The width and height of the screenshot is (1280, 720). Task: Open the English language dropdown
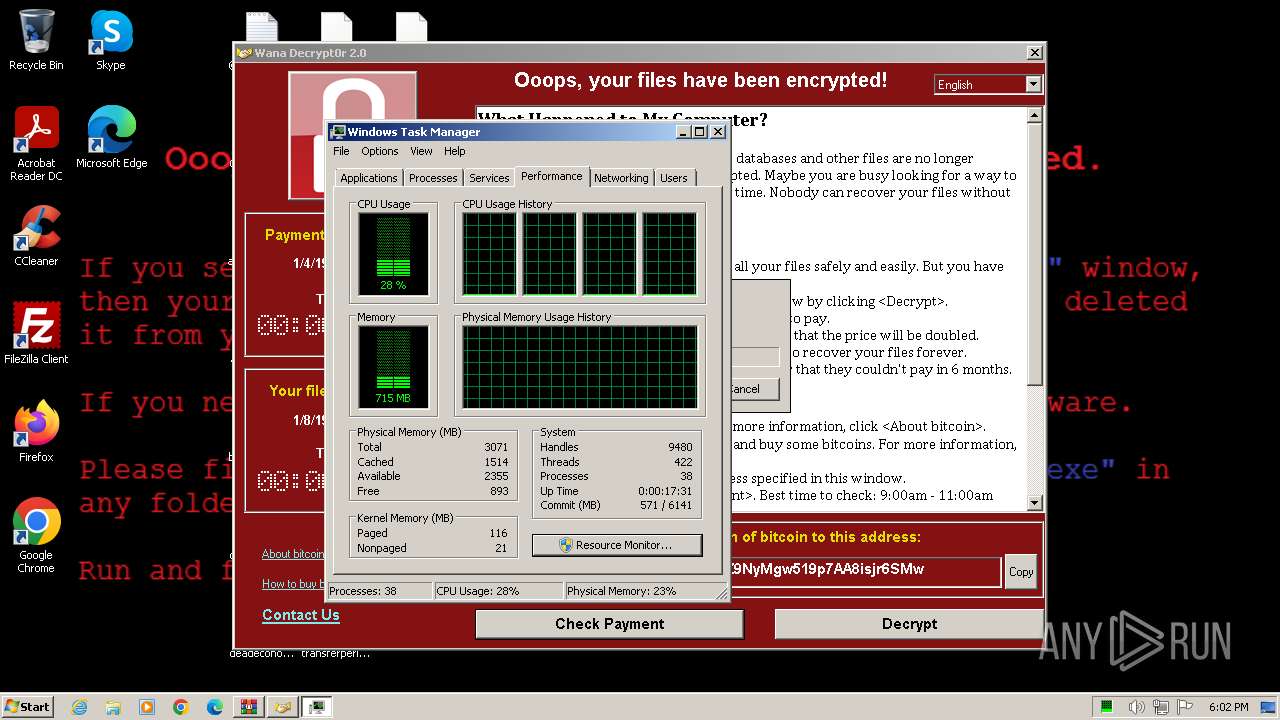pyautogui.click(x=988, y=85)
